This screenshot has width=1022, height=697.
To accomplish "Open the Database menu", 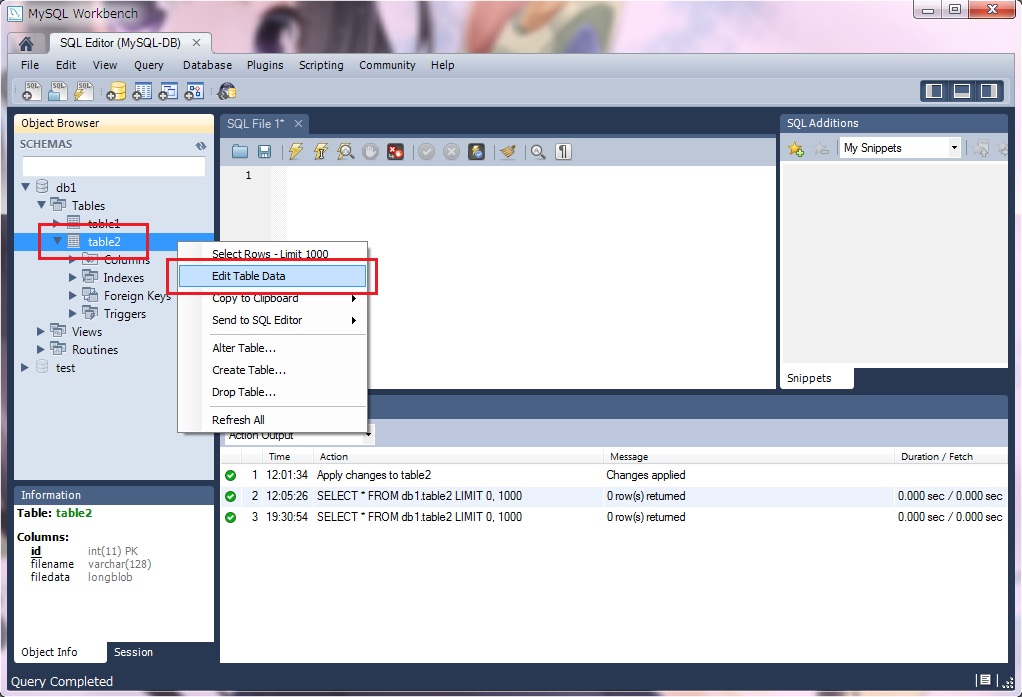I will (207, 65).
